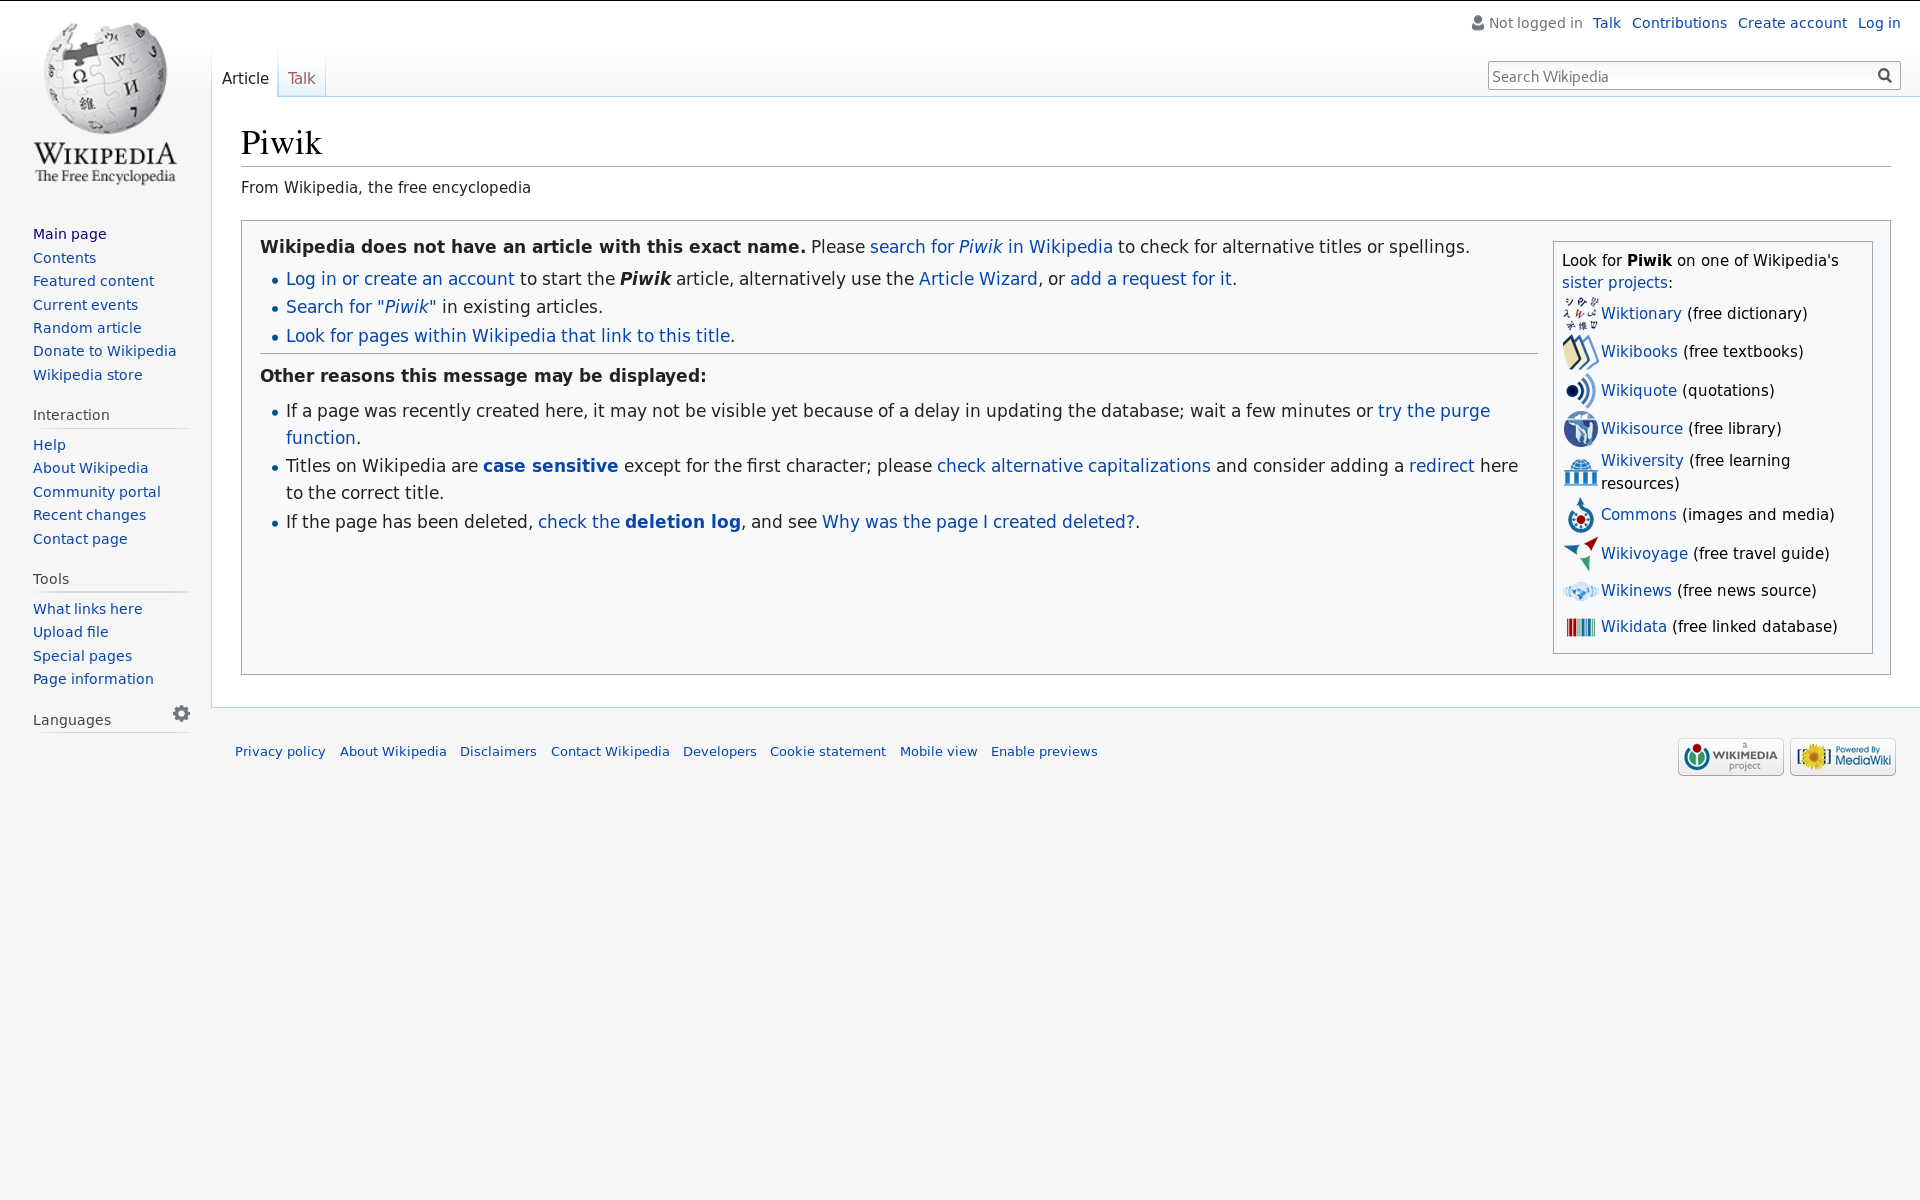The image size is (1920, 1200).
Task: Click the Wikidata barcode logo icon
Action: coord(1580,627)
